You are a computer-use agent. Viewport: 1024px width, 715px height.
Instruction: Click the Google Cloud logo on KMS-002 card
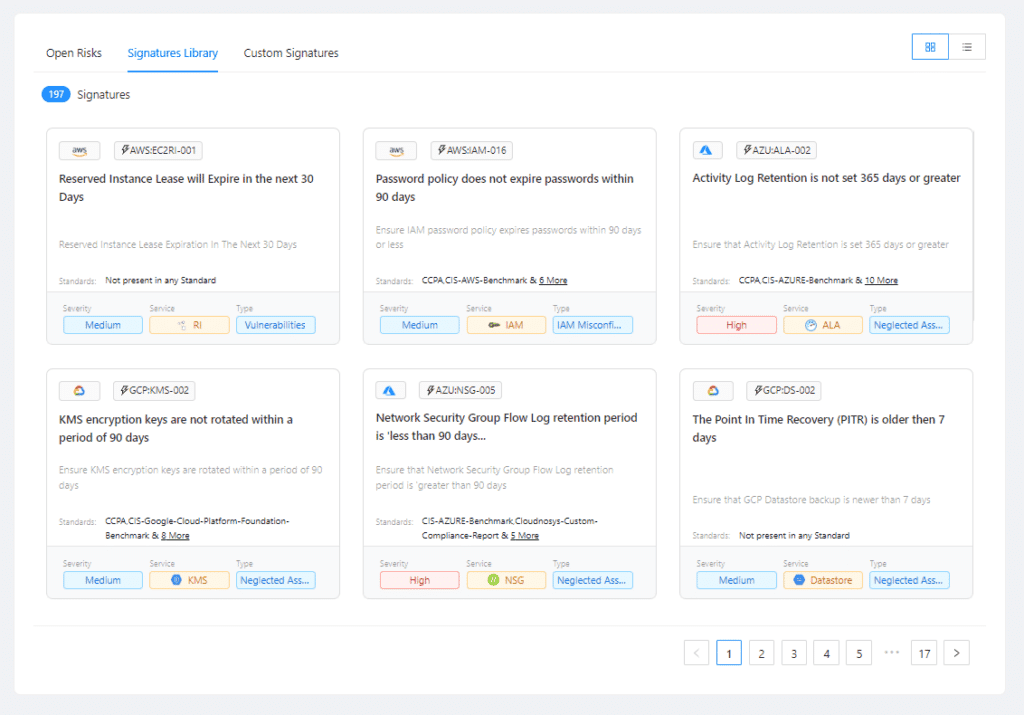[79, 390]
